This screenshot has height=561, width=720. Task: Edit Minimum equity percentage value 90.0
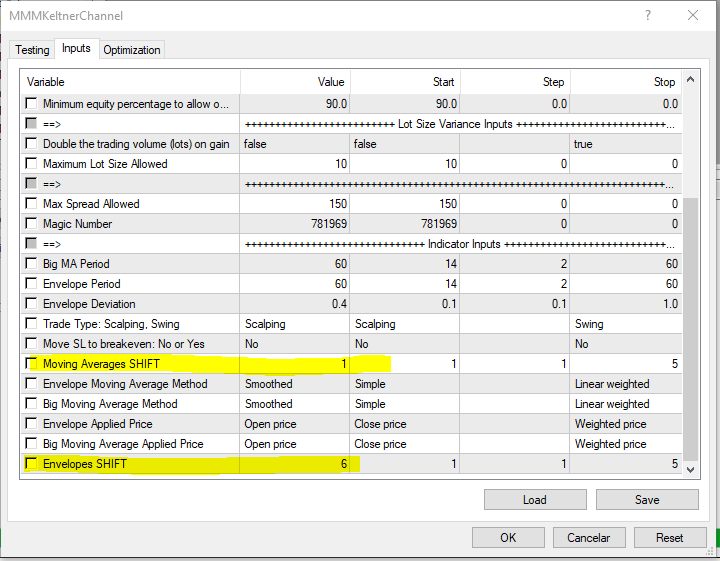click(294, 104)
